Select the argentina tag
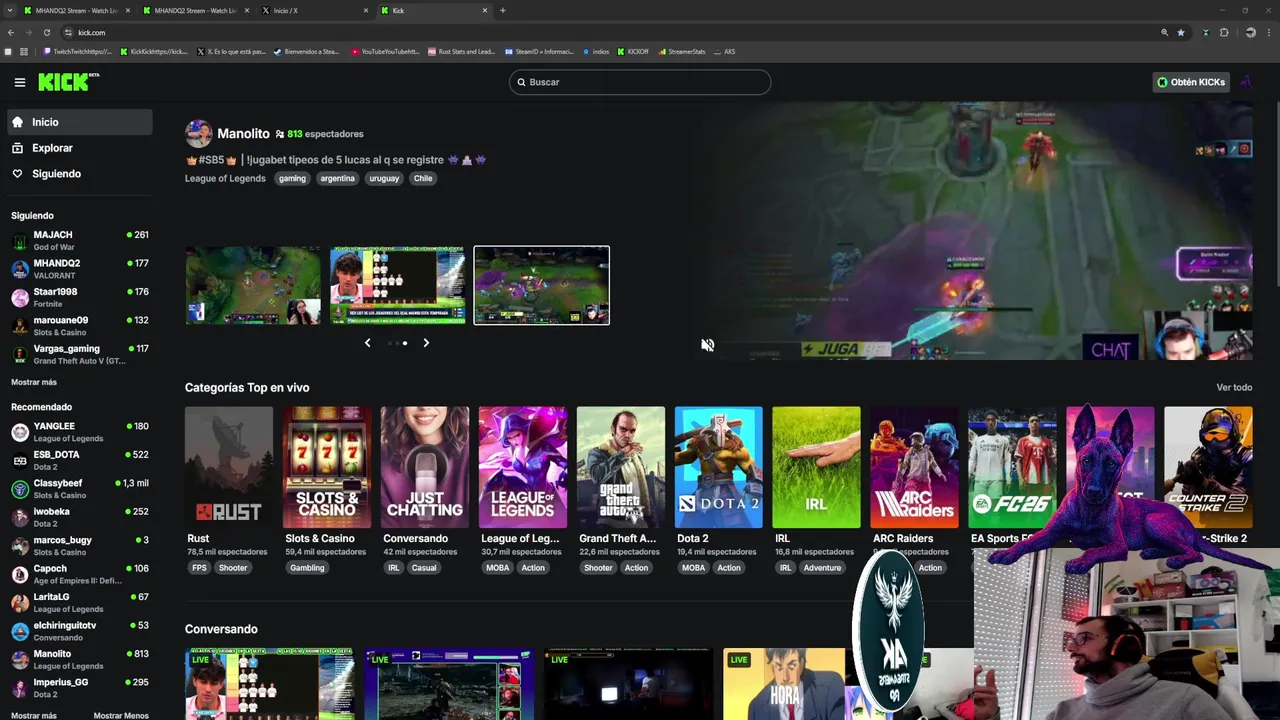The width and height of the screenshot is (1280, 720). coord(337,178)
